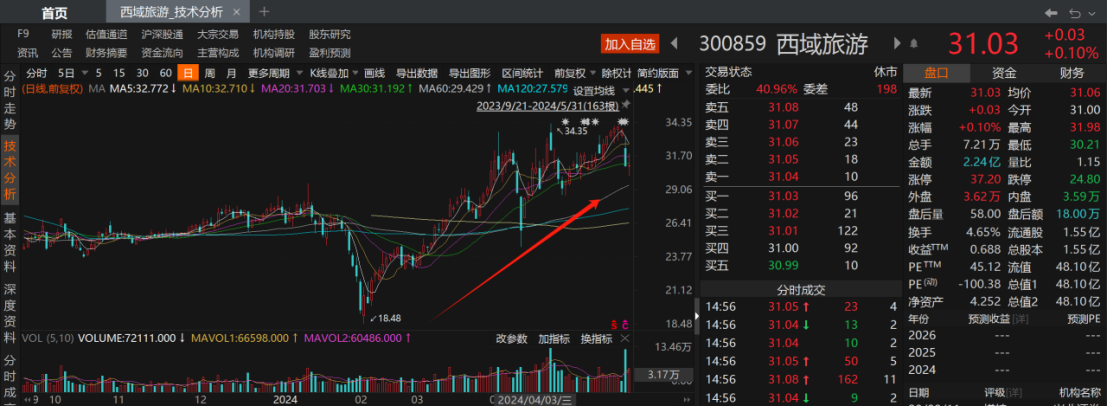Close the VOL indicator panel
Image resolution: width=1108 pixels, height=406 pixels.
(625, 339)
